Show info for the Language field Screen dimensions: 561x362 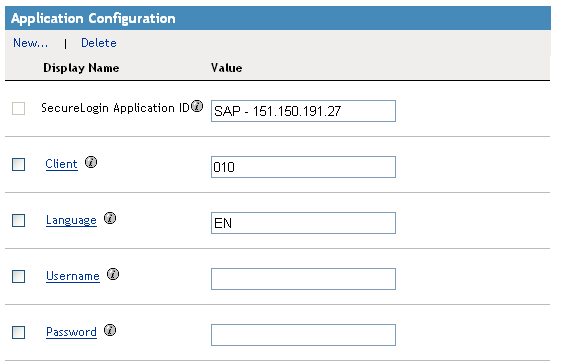pyautogui.click(x=110, y=218)
